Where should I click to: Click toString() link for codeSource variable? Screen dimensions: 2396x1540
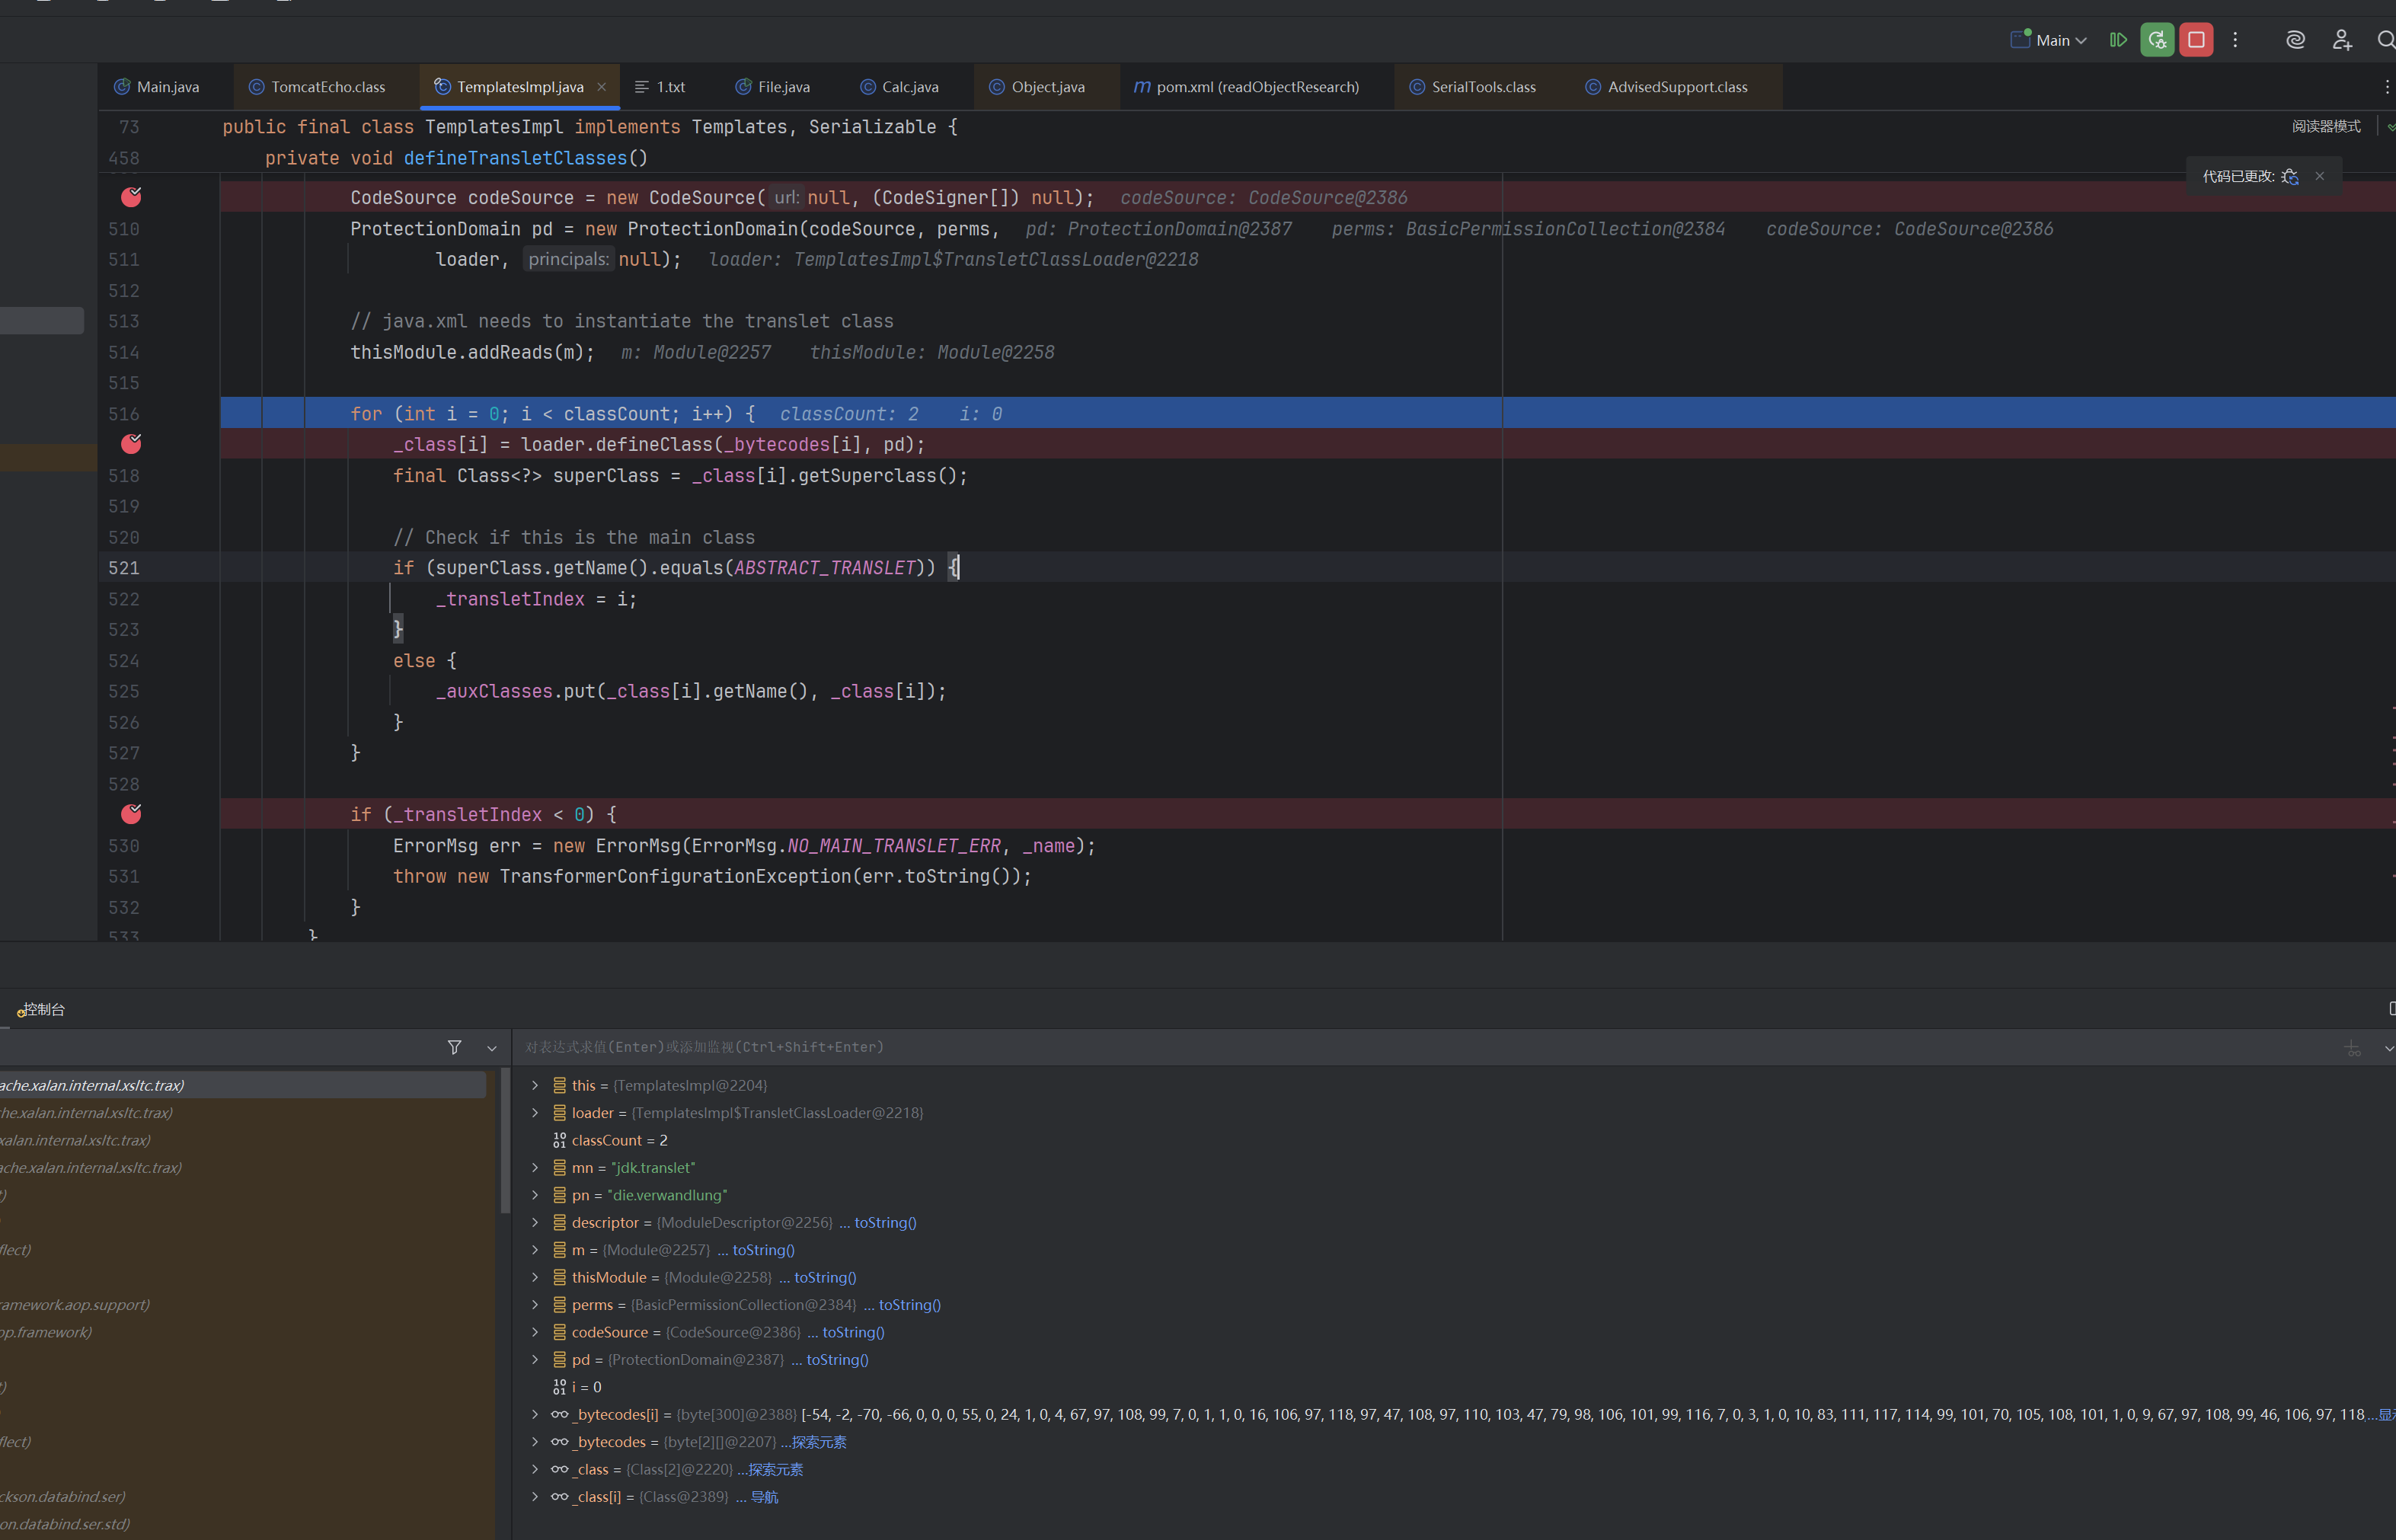(x=853, y=1332)
